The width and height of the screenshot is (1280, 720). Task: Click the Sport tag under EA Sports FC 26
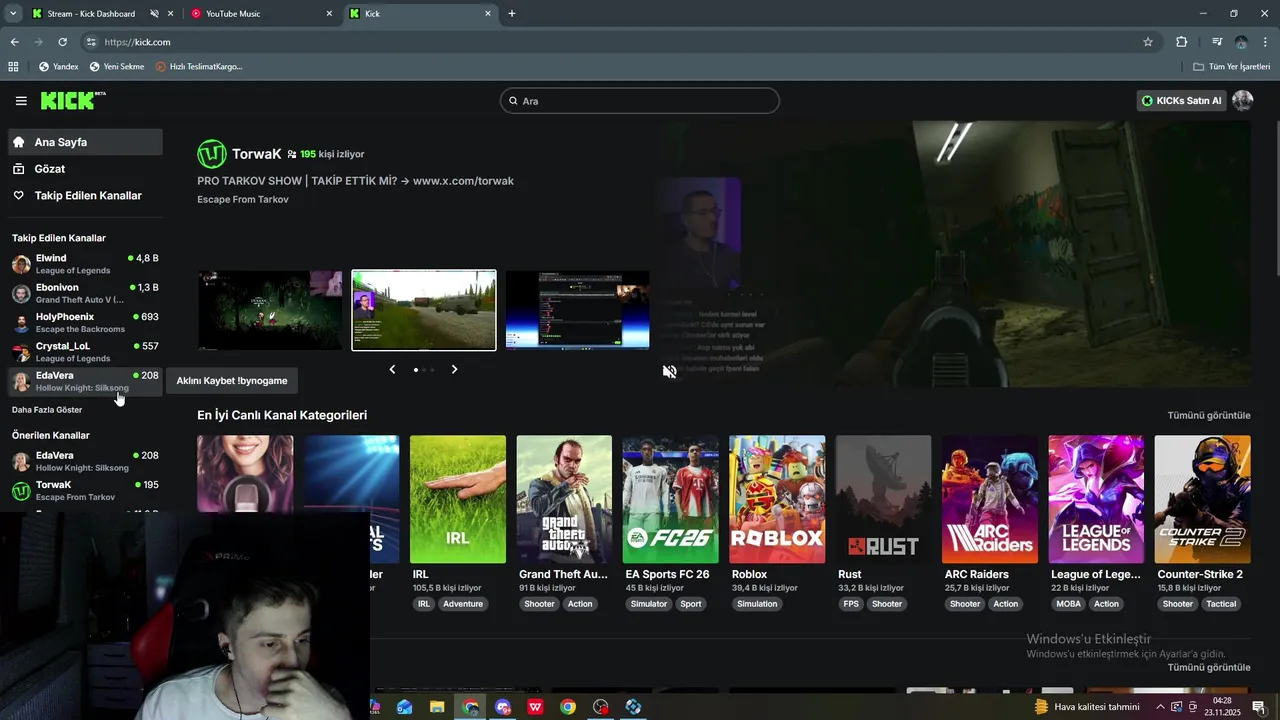pos(691,604)
